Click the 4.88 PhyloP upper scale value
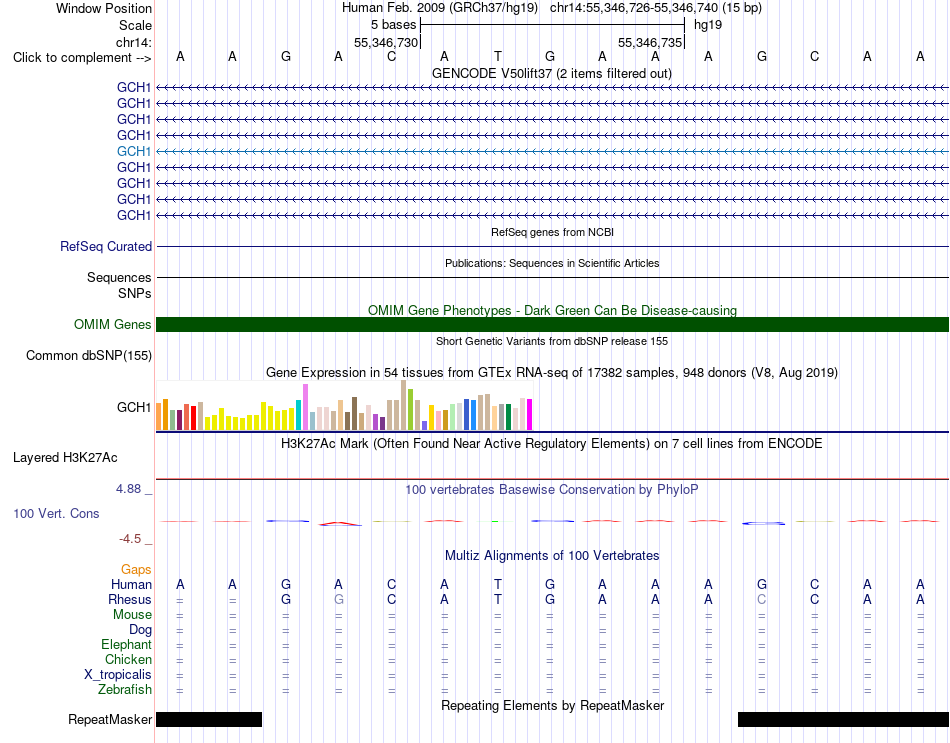The image size is (950, 743). coord(128,489)
